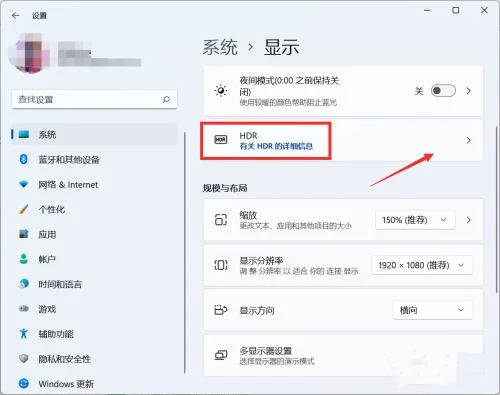
Task: Open the 辅助功能 accessibility icon
Action: 24,333
